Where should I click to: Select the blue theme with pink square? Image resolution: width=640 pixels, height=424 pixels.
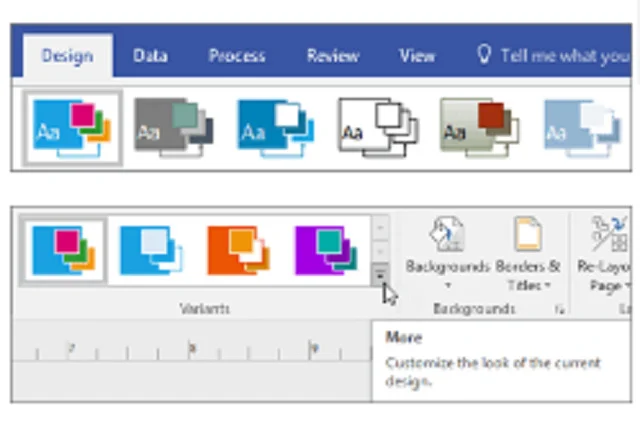(72, 128)
